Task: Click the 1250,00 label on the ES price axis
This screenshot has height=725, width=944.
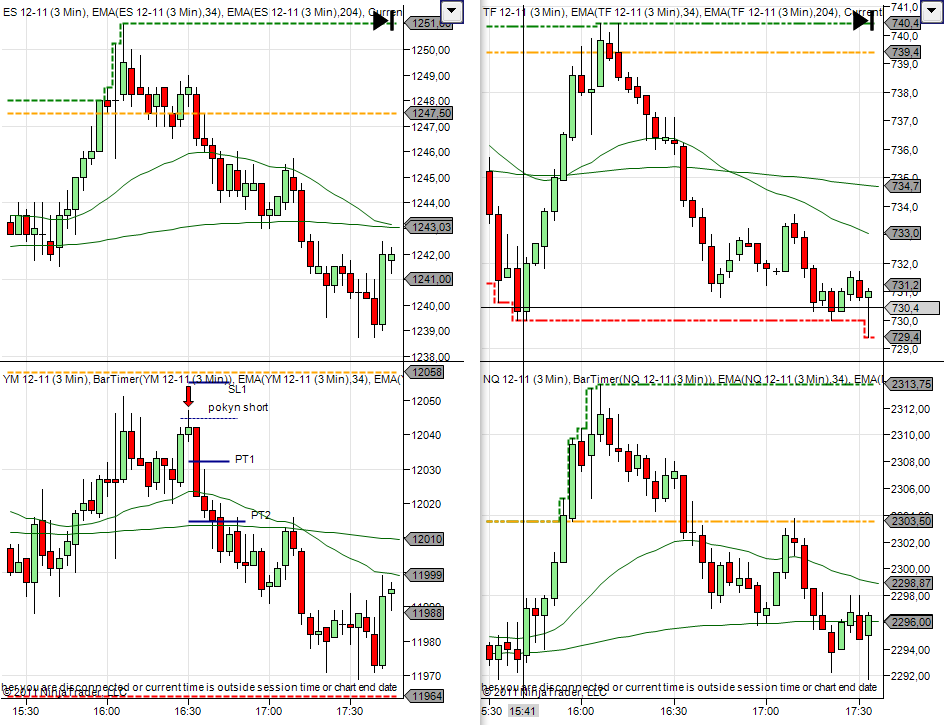Action: (x=430, y=50)
